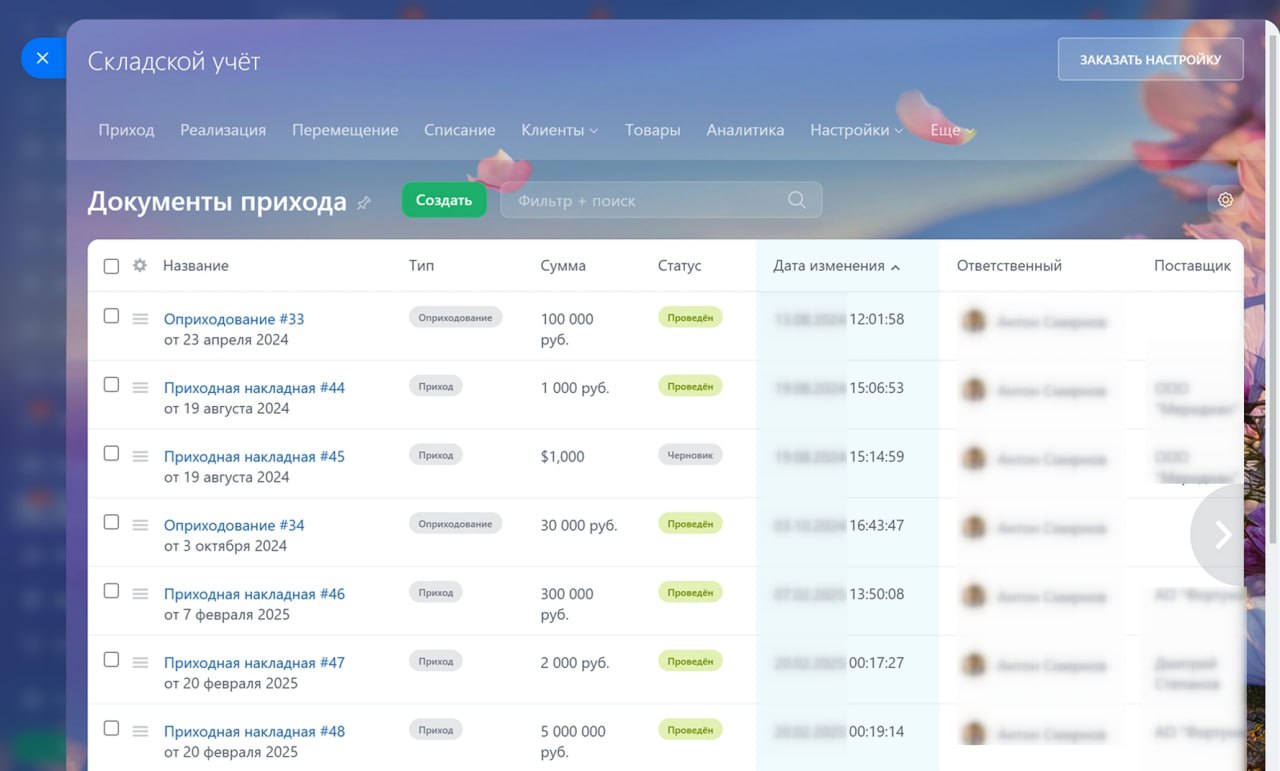
Task: Open column settings via gear next to header checkbox
Action: pos(139,265)
